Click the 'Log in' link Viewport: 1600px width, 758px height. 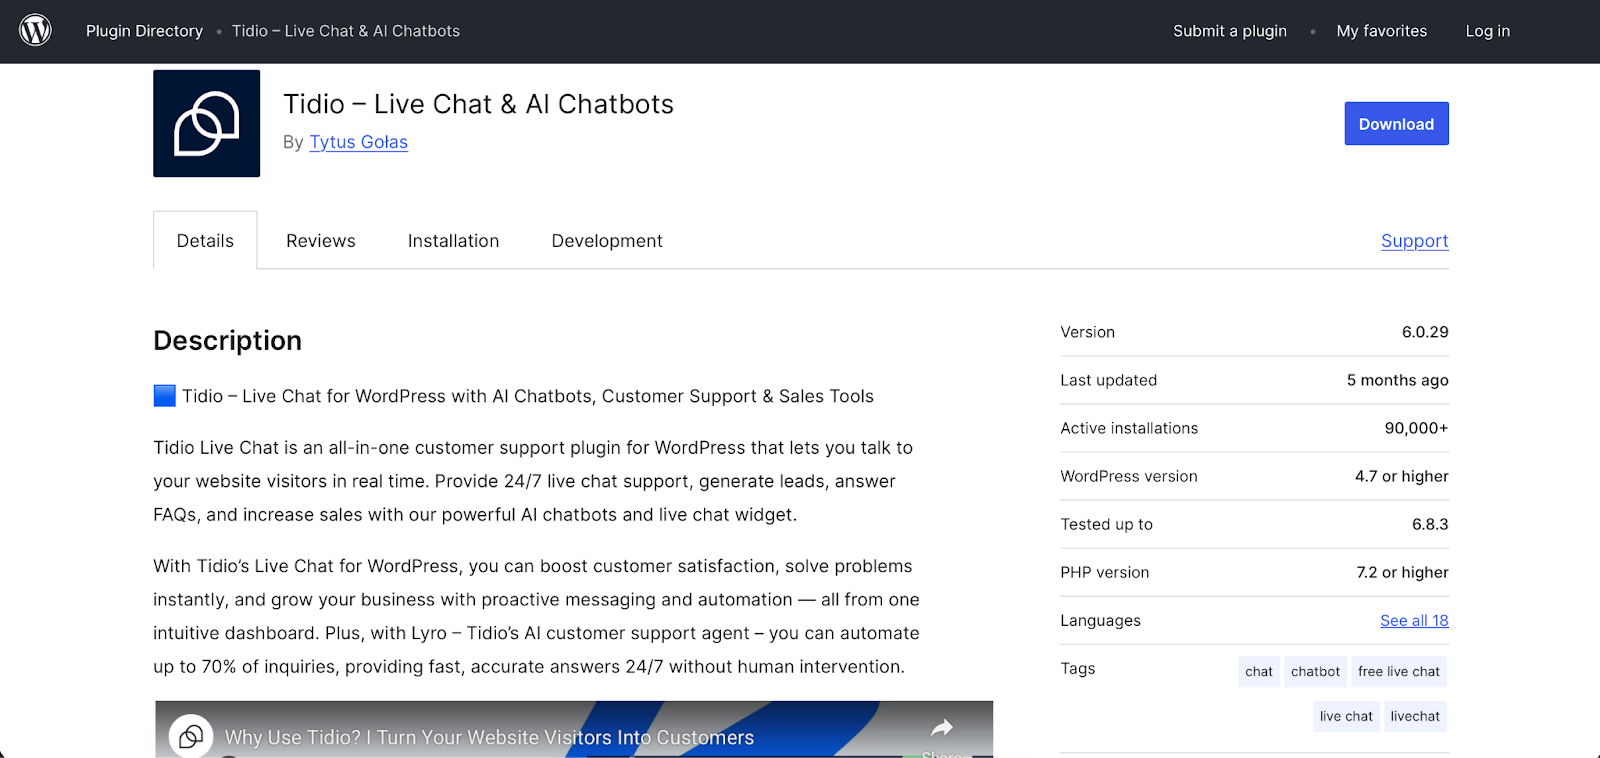[1487, 30]
